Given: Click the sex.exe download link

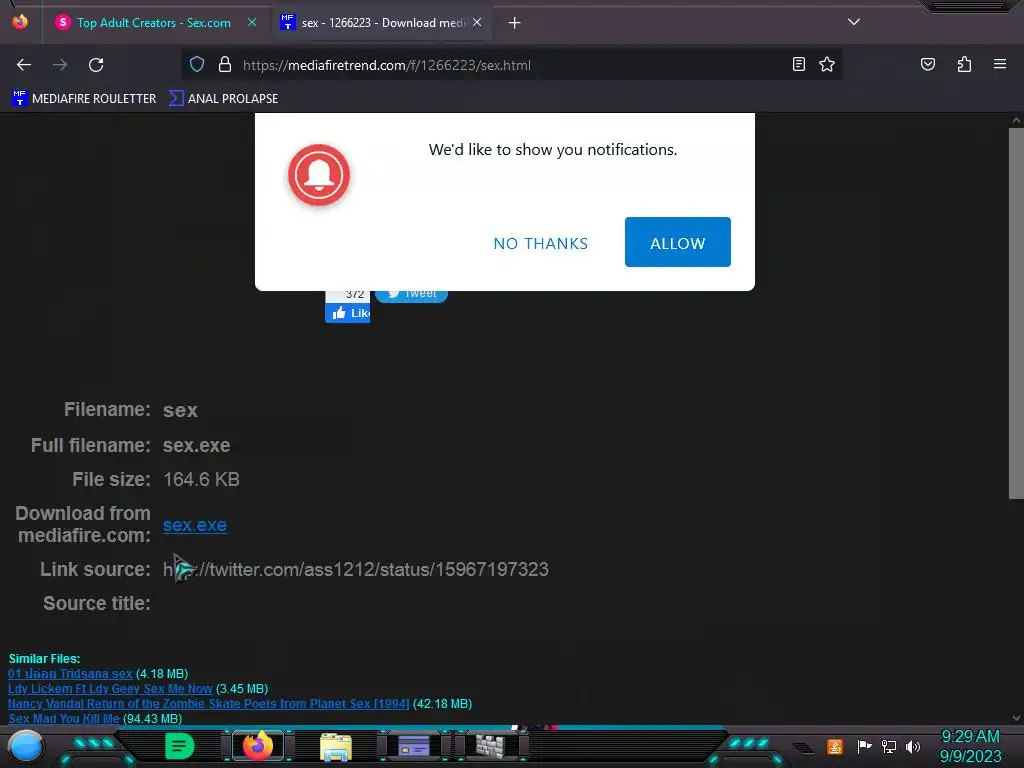Looking at the screenshot, I should click(195, 525).
